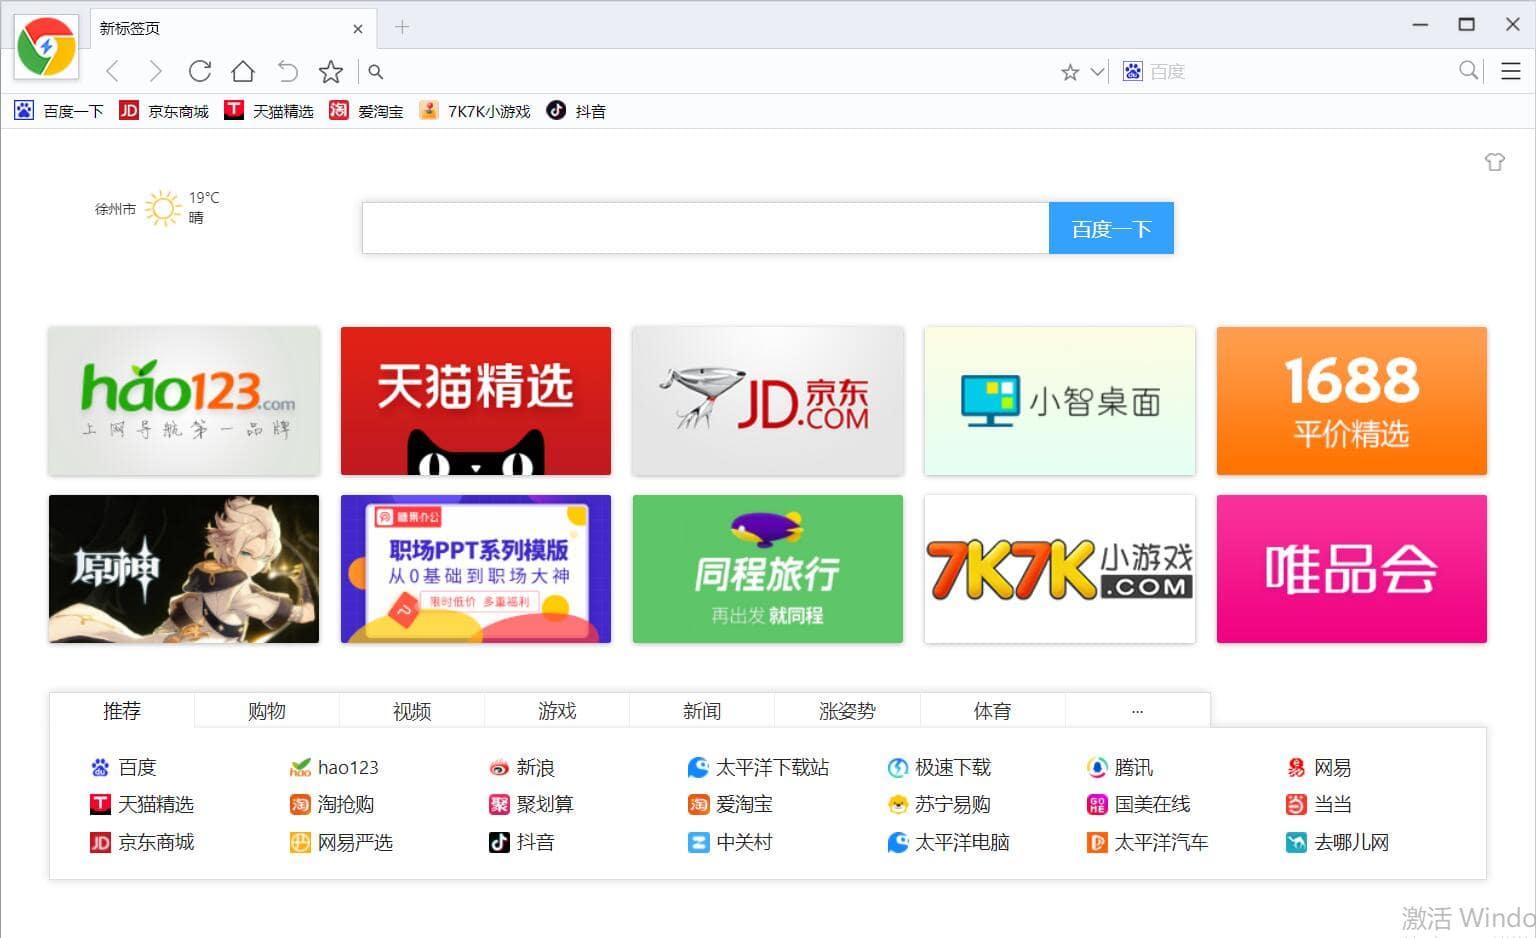The image size is (1536, 938).
Task: Open 7K7K小游戏 bookmark in bookmarks bar
Action: click(x=475, y=111)
